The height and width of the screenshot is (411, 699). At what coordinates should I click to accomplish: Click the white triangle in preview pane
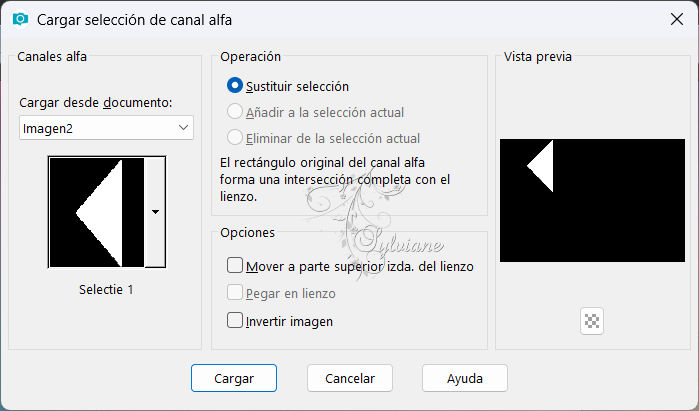click(x=544, y=166)
